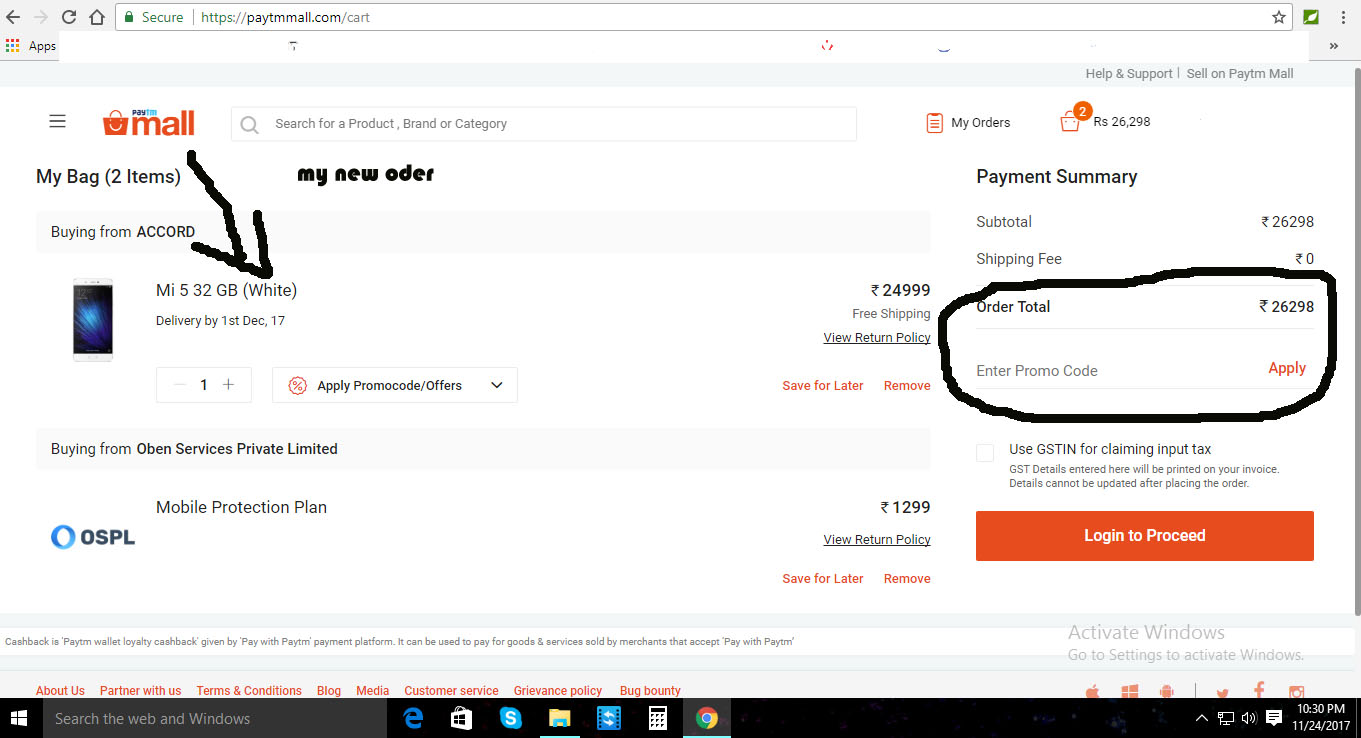Remove Mobile Protection Plan from bag
1361x738 pixels.
[907, 579]
